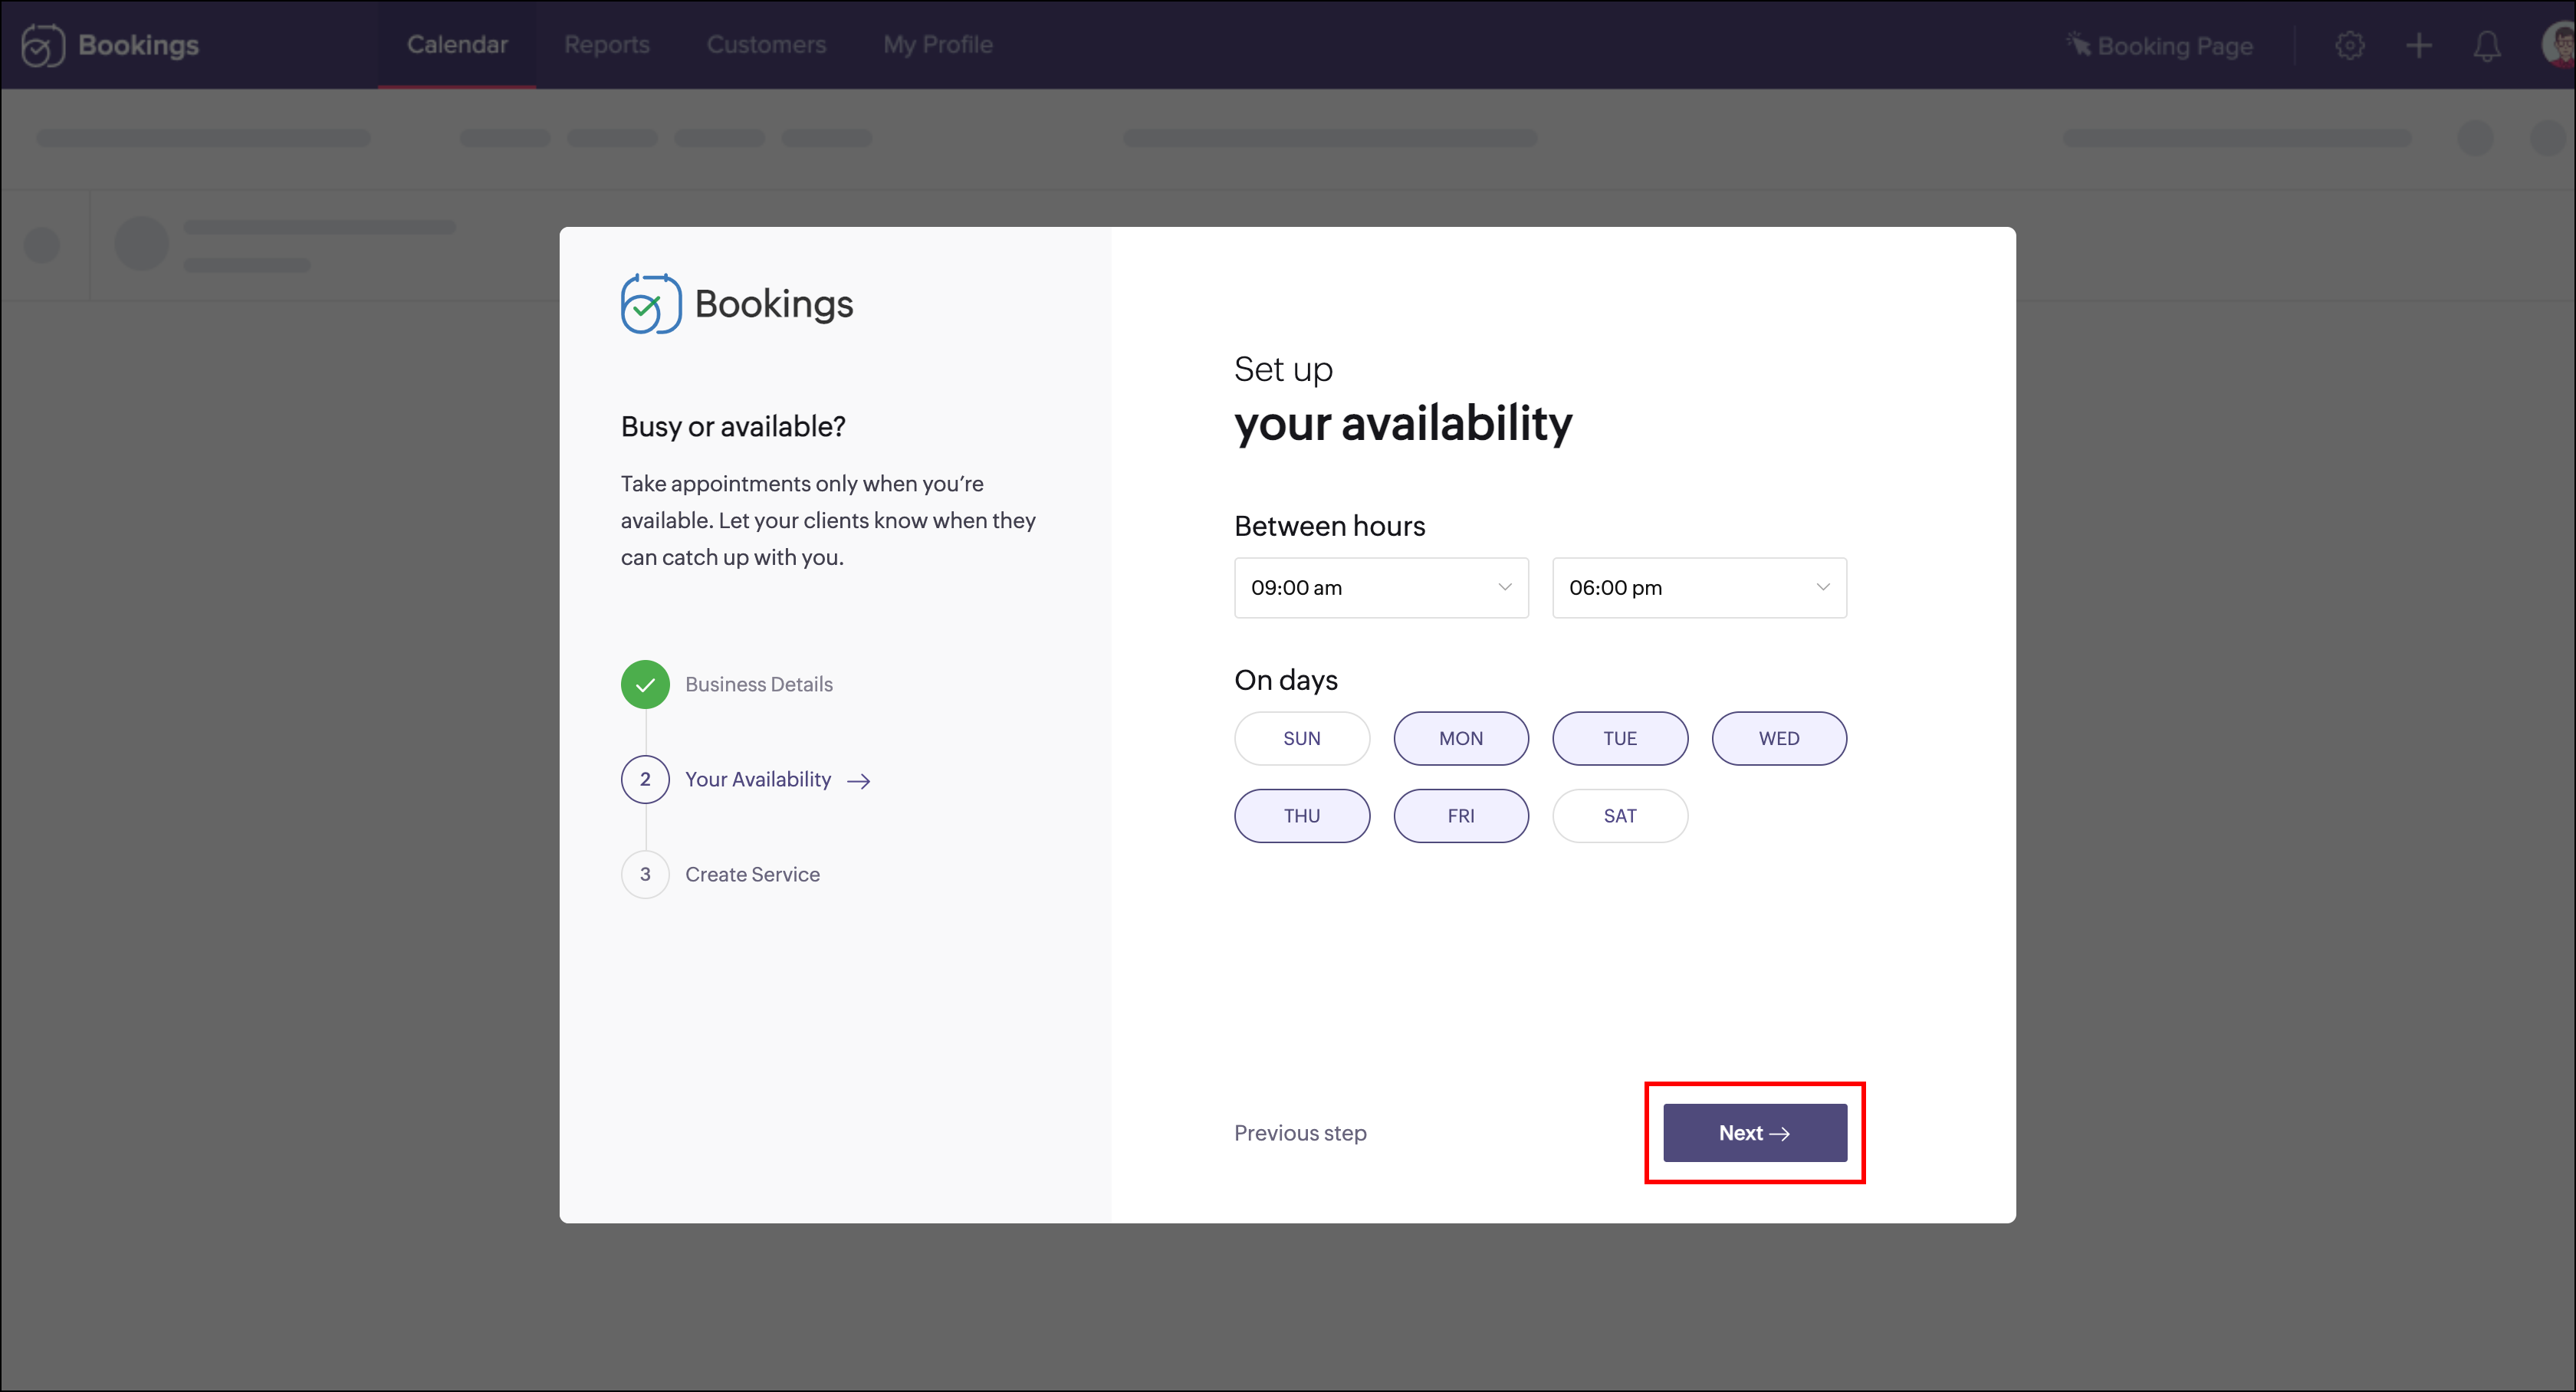The width and height of the screenshot is (2576, 1392).
Task: Click the plus add icon in header
Action: (2418, 45)
